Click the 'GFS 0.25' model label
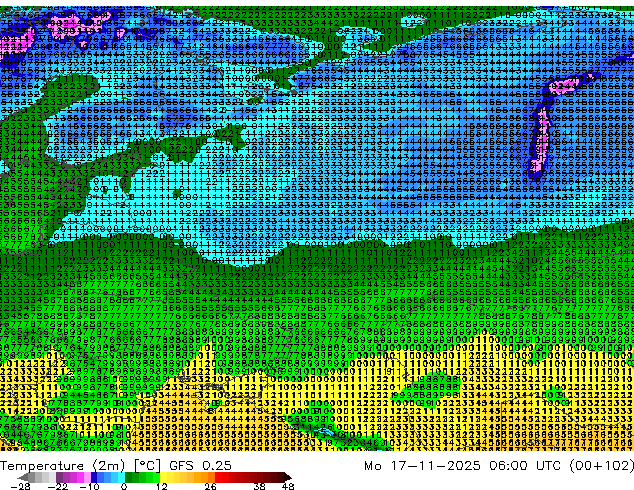The height and width of the screenshot is (490, 634). [x=200, y=466]
